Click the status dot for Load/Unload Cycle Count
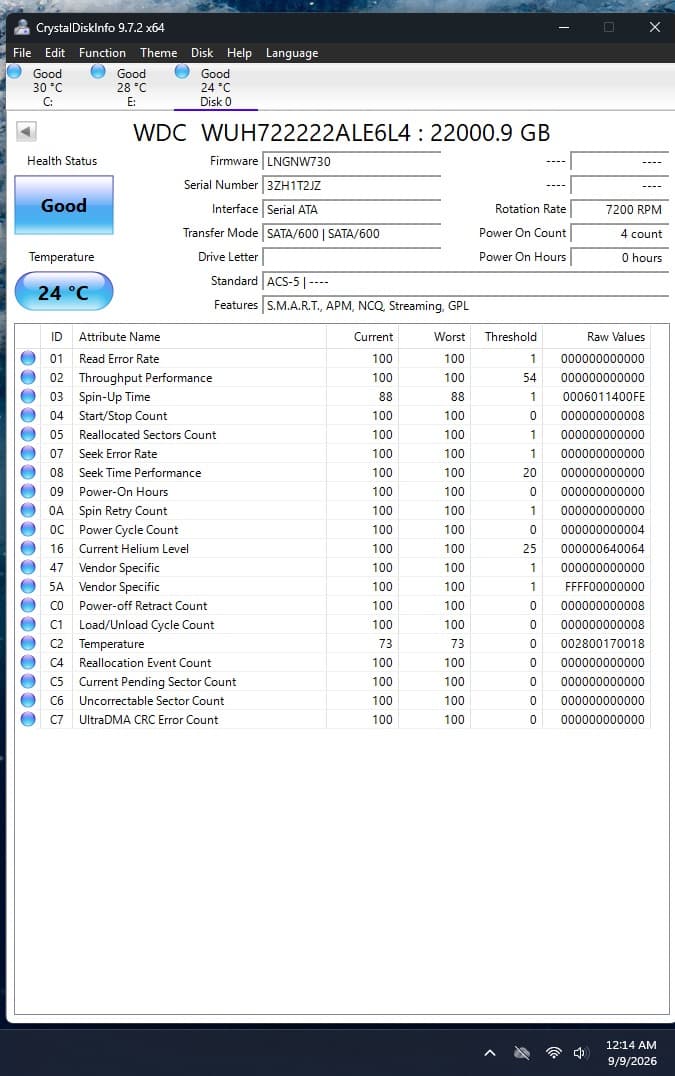The width and height of the screenshot is (675, 1076). [28, 624]
